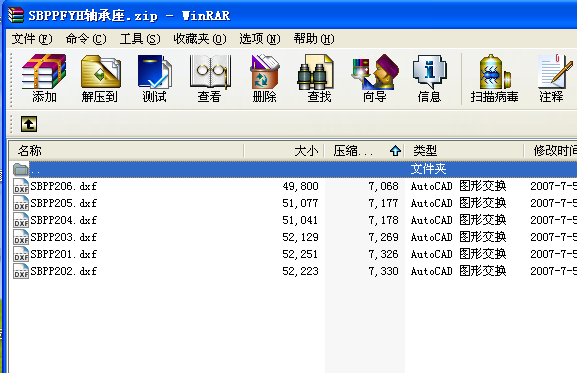
Task: Show archive 信息 (Info)
Action: pos(429,78)
